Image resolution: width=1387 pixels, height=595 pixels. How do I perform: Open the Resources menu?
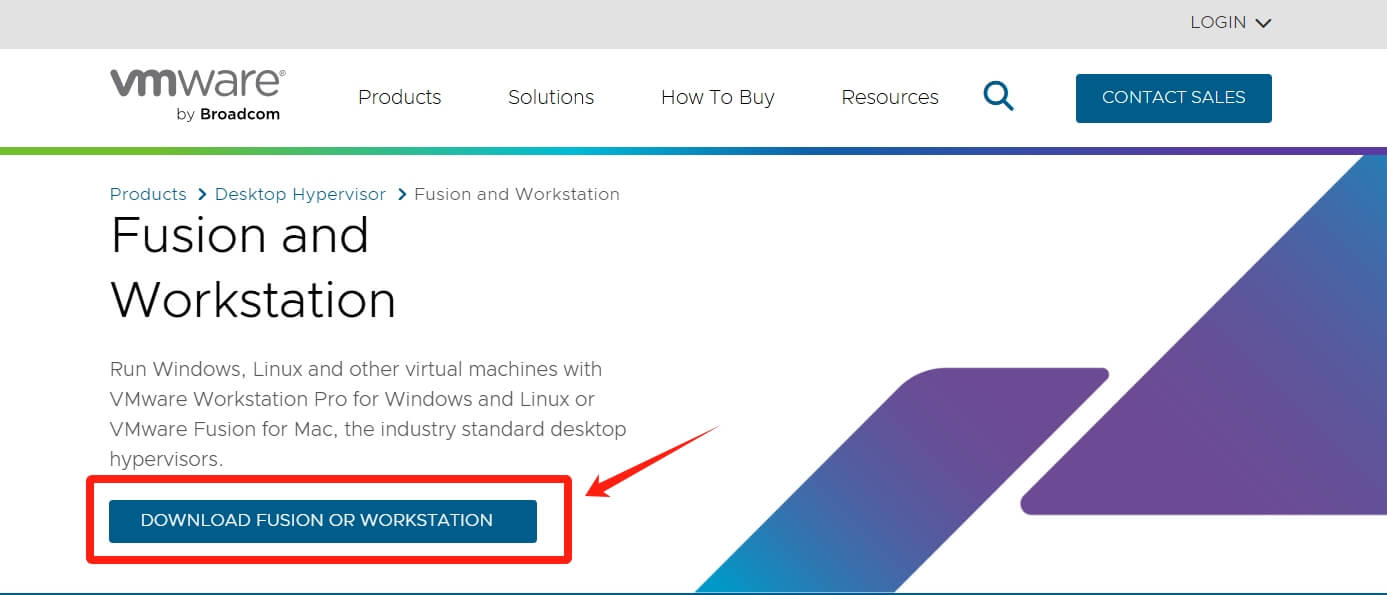tap(890, 97)
